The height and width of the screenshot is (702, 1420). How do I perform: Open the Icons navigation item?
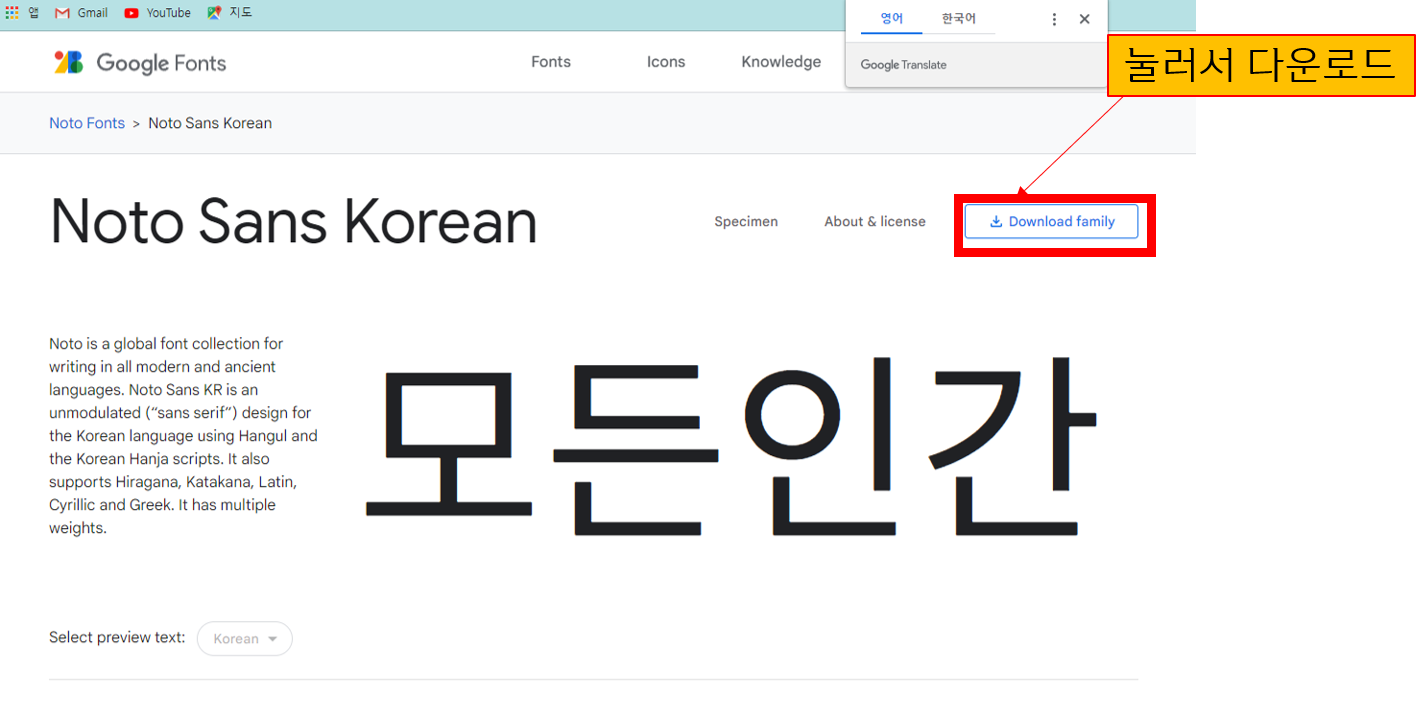pos(666,62)
